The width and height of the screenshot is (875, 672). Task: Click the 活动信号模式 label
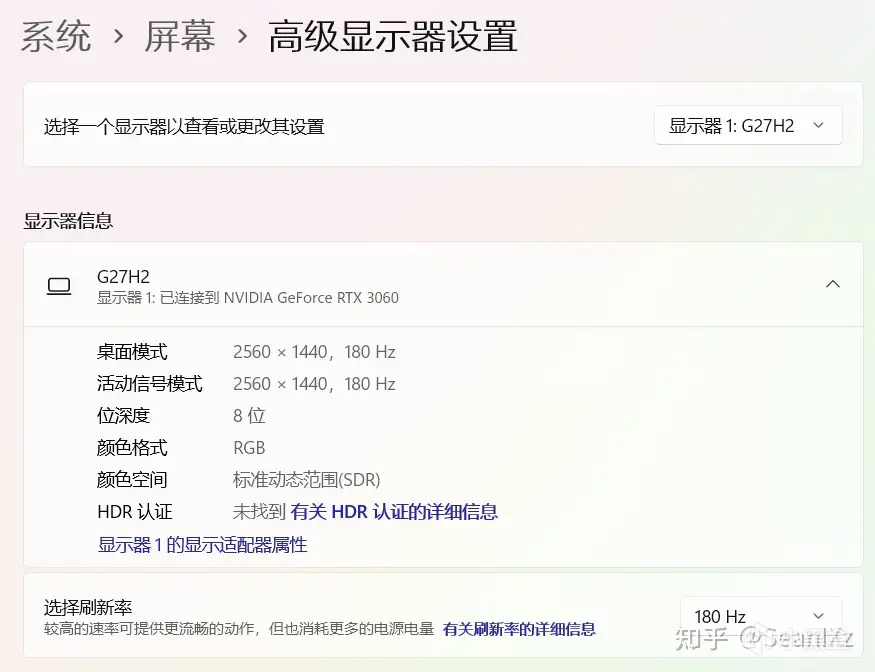click(150, 384)
